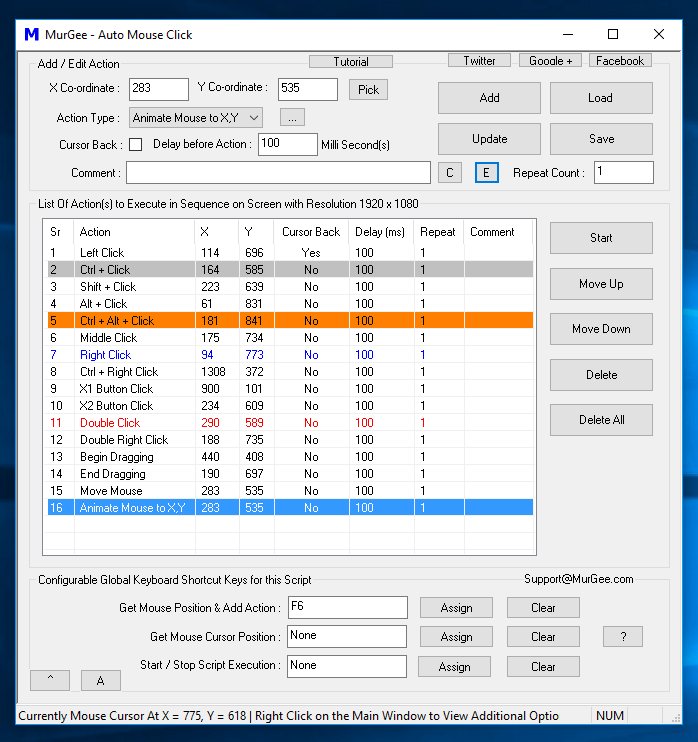
Task: Select the red Double Click row
Action: [290, 423]
